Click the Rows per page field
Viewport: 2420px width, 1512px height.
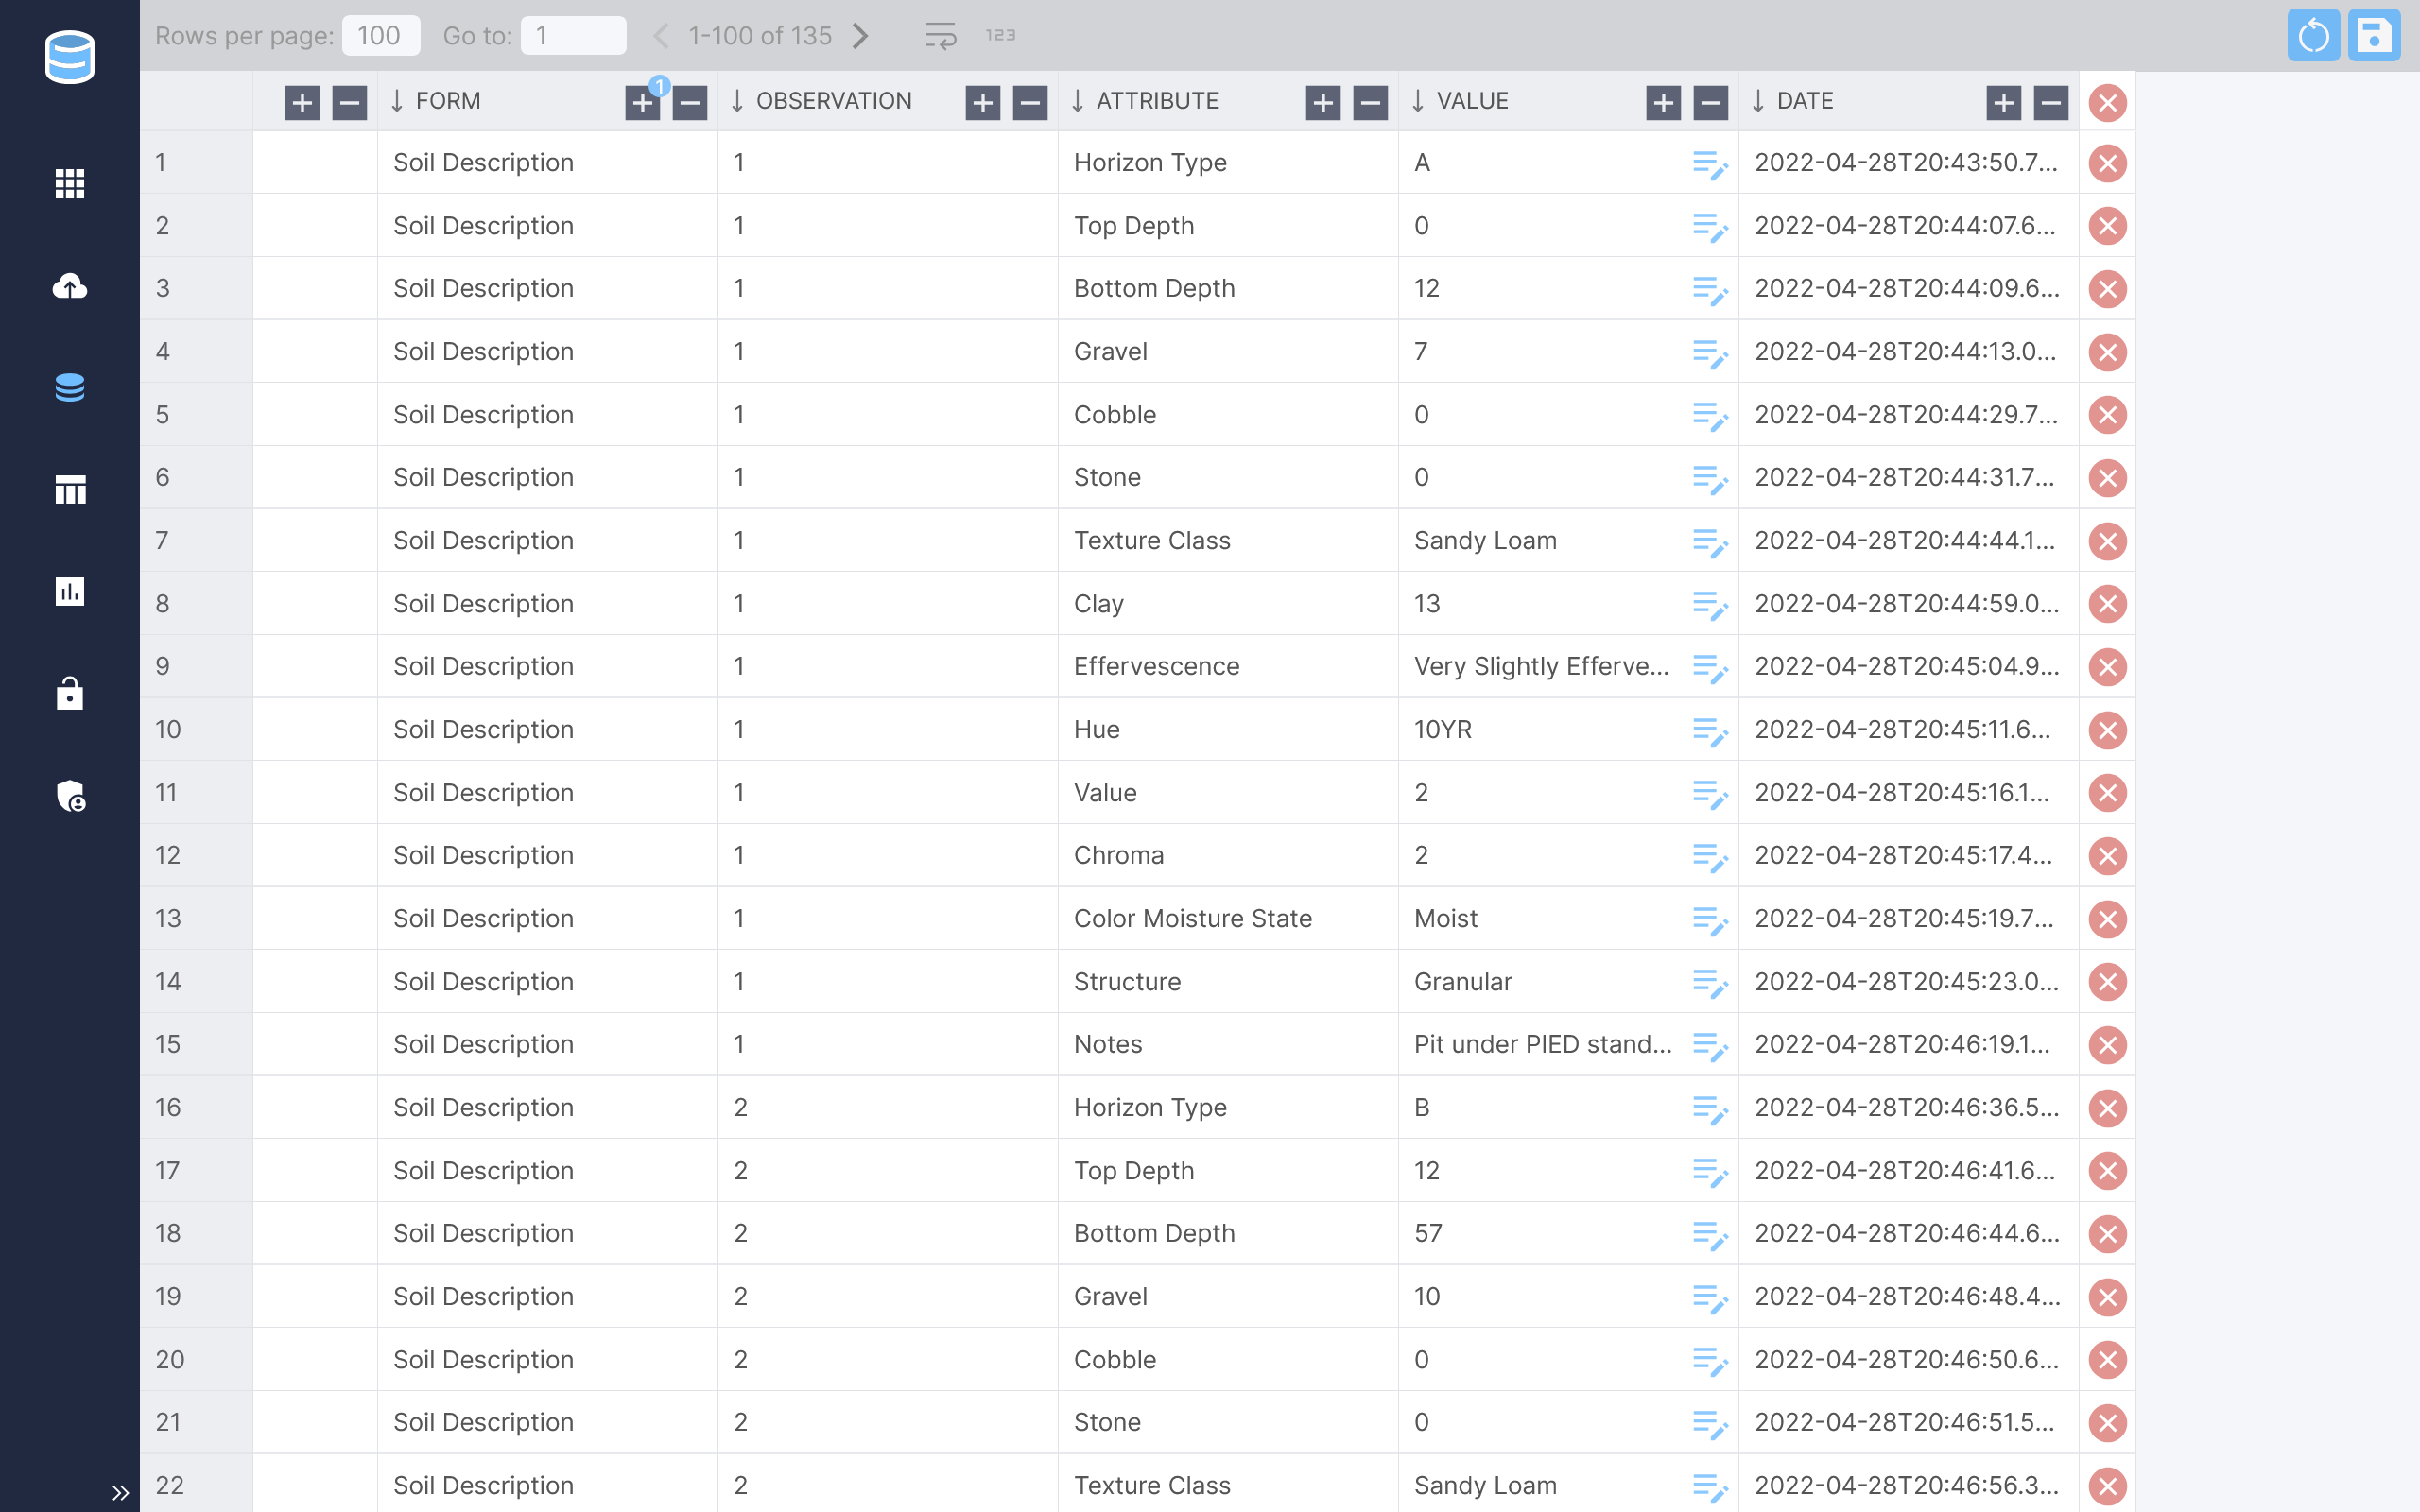point(380,36)
